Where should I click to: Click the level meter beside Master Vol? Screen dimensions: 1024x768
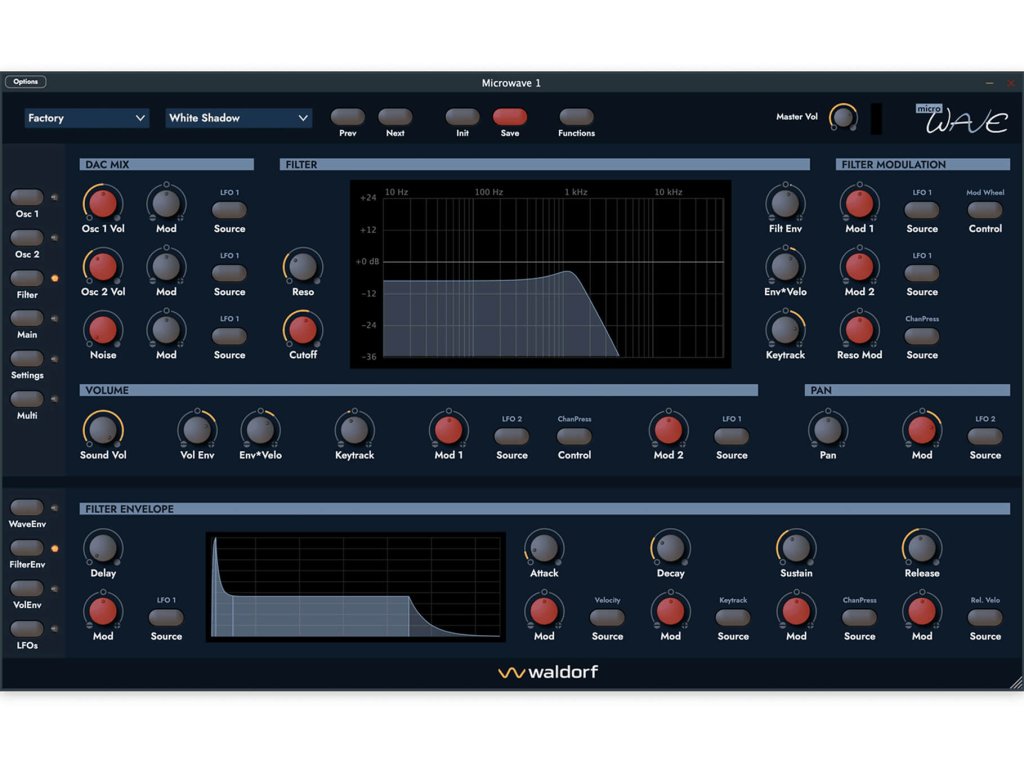point(876,118)
